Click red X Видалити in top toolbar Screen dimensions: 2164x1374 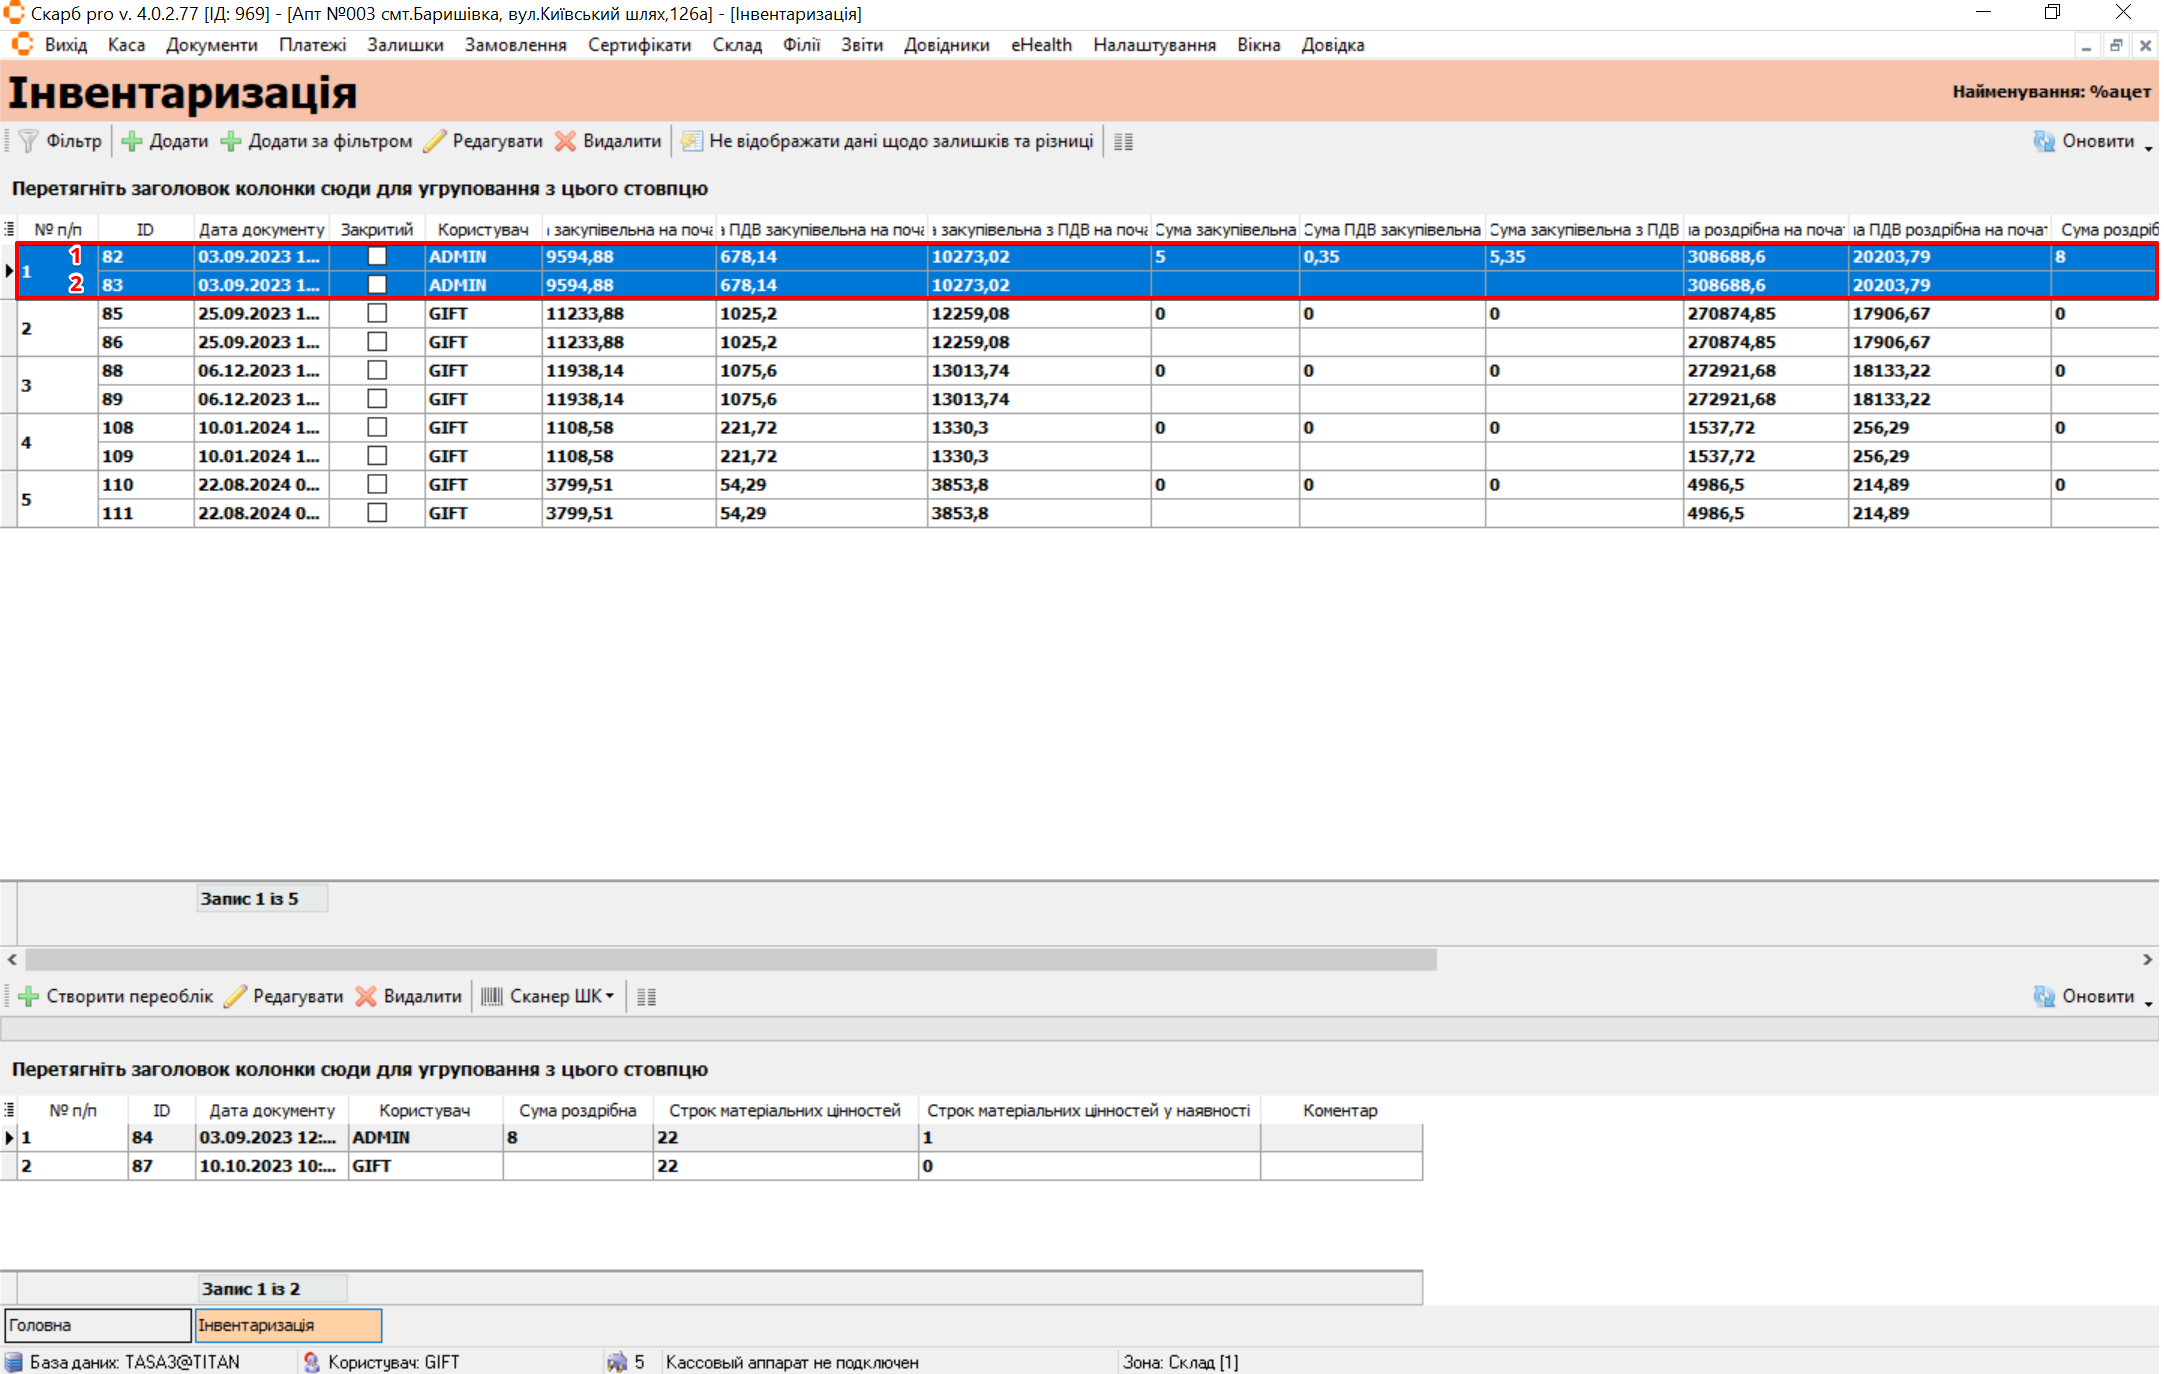(x=566, y=141)
